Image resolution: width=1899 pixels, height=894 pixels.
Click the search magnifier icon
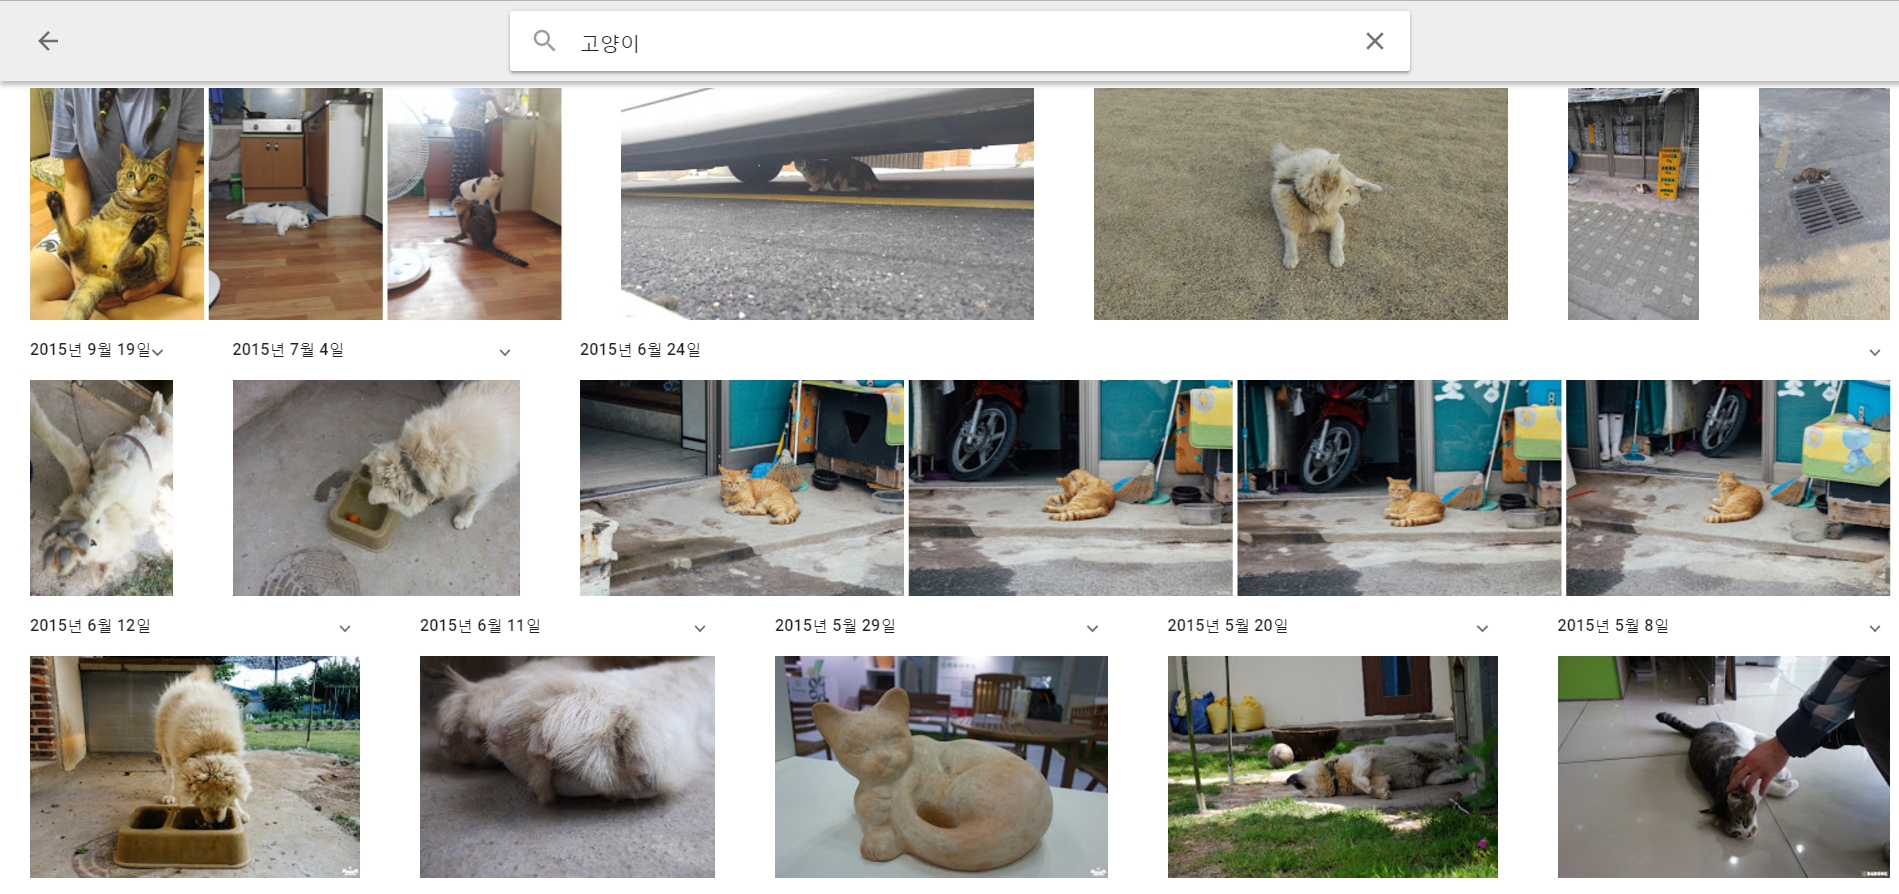[544, 41]
